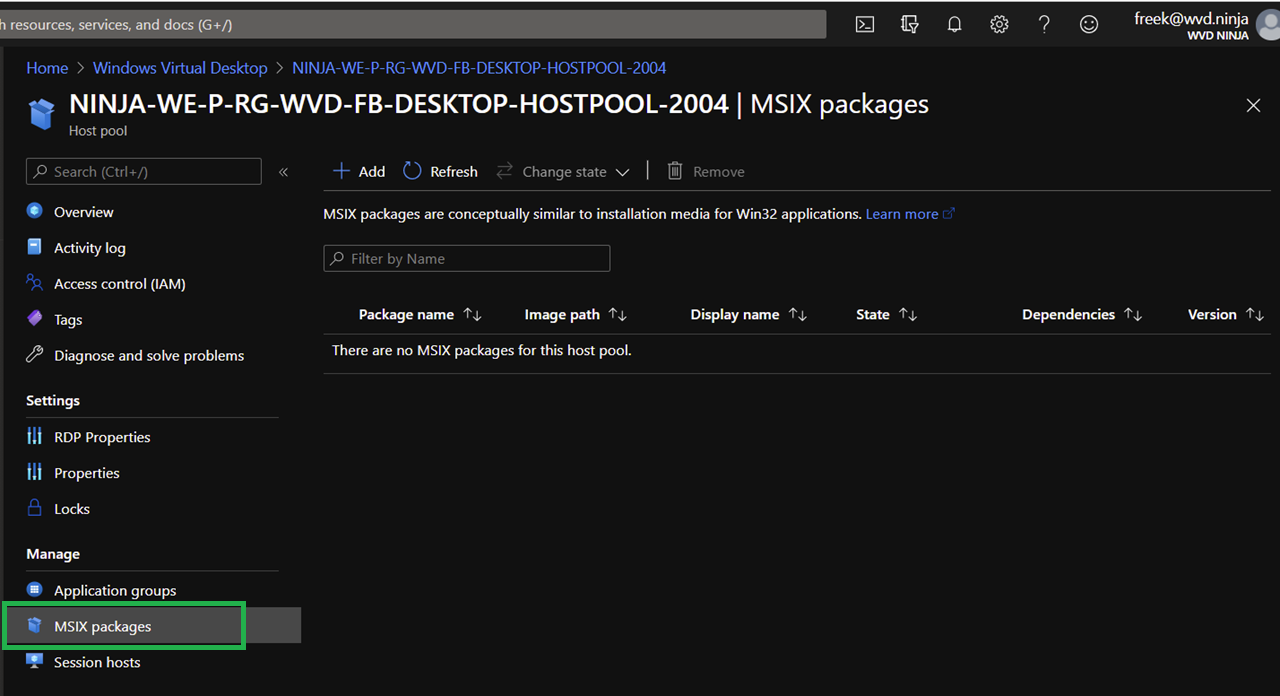The width and height of the screenshot is (1280, 696).
Task: Add a new MSIX package
Action: coord(359,172)
